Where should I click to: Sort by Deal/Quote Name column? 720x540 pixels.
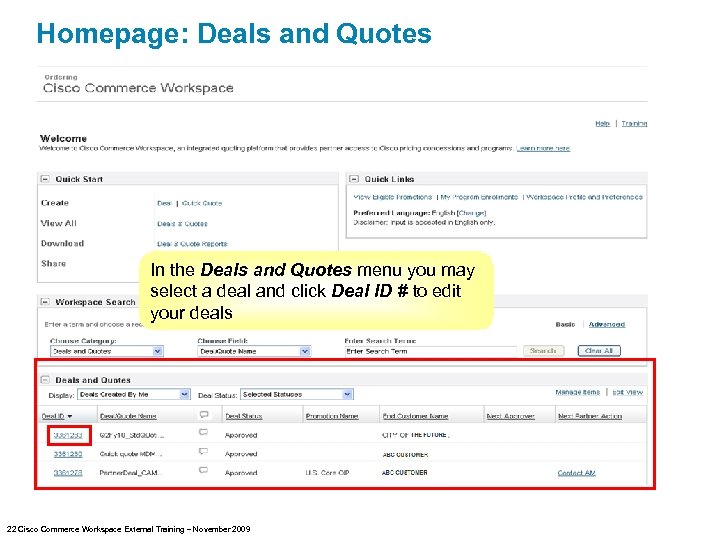pos(128,416)
